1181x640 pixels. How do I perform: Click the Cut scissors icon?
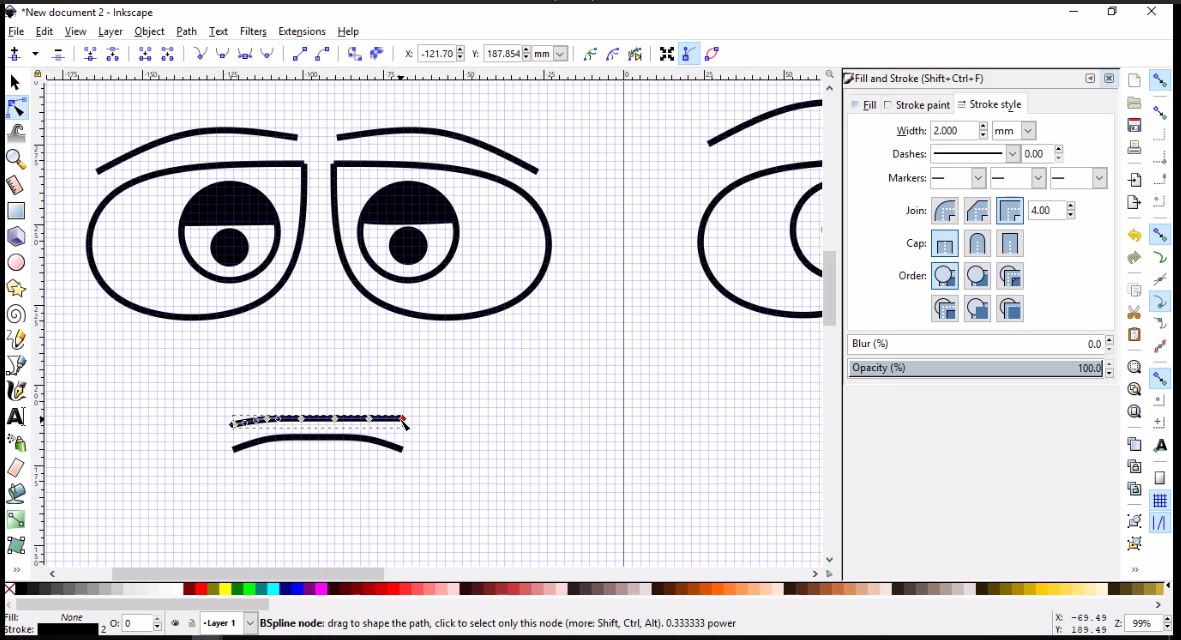pos(1134,312)
